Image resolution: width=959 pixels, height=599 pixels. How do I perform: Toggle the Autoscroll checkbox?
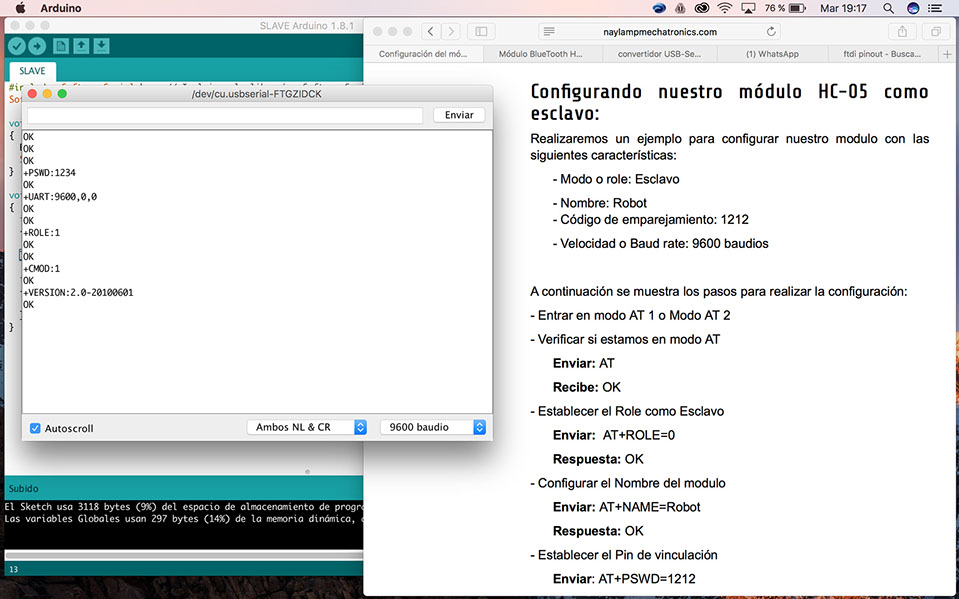coord(35,428)
